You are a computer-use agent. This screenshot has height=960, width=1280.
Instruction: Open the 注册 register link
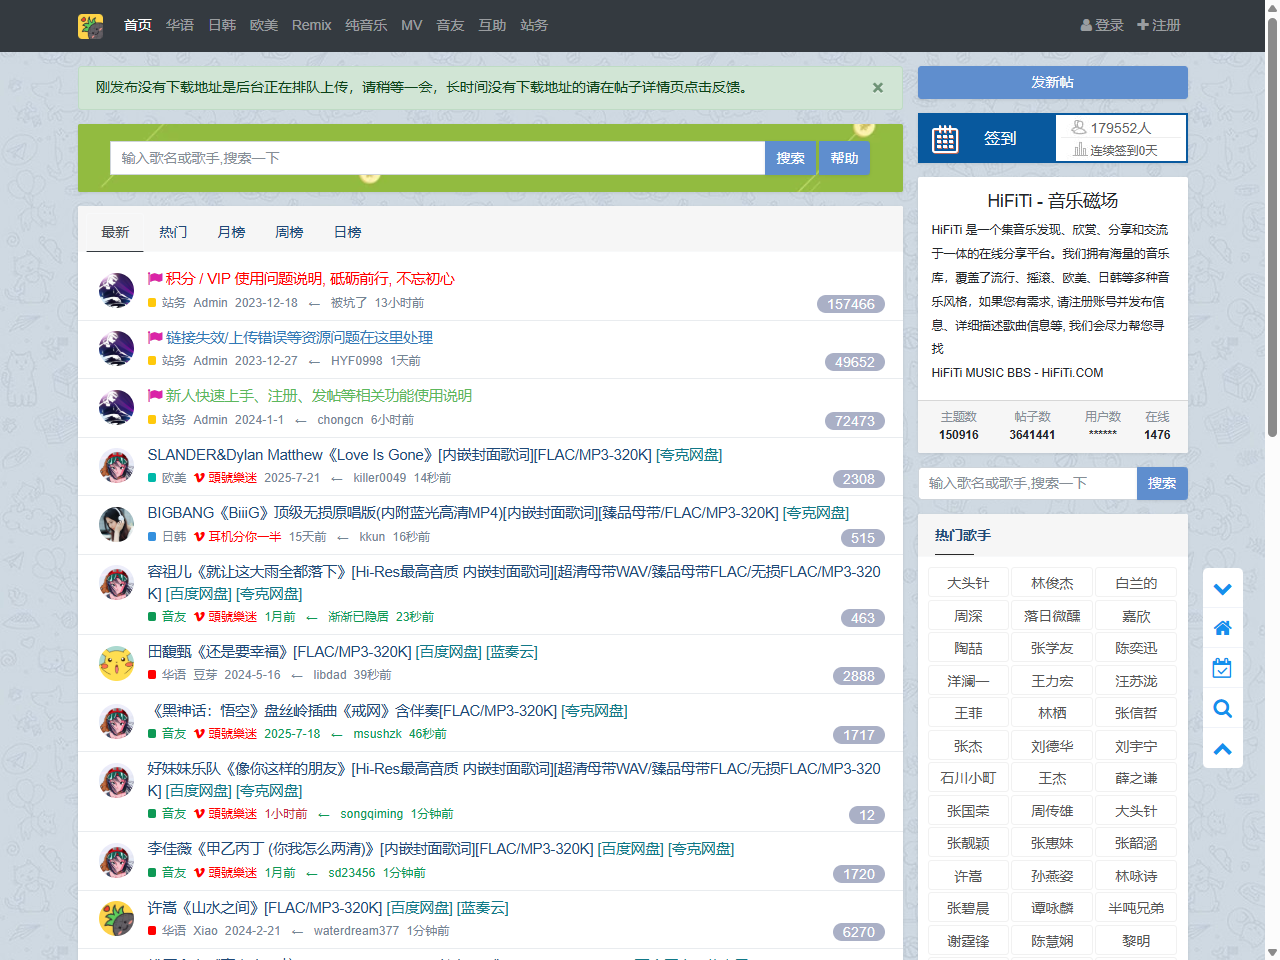[1159, 25]
